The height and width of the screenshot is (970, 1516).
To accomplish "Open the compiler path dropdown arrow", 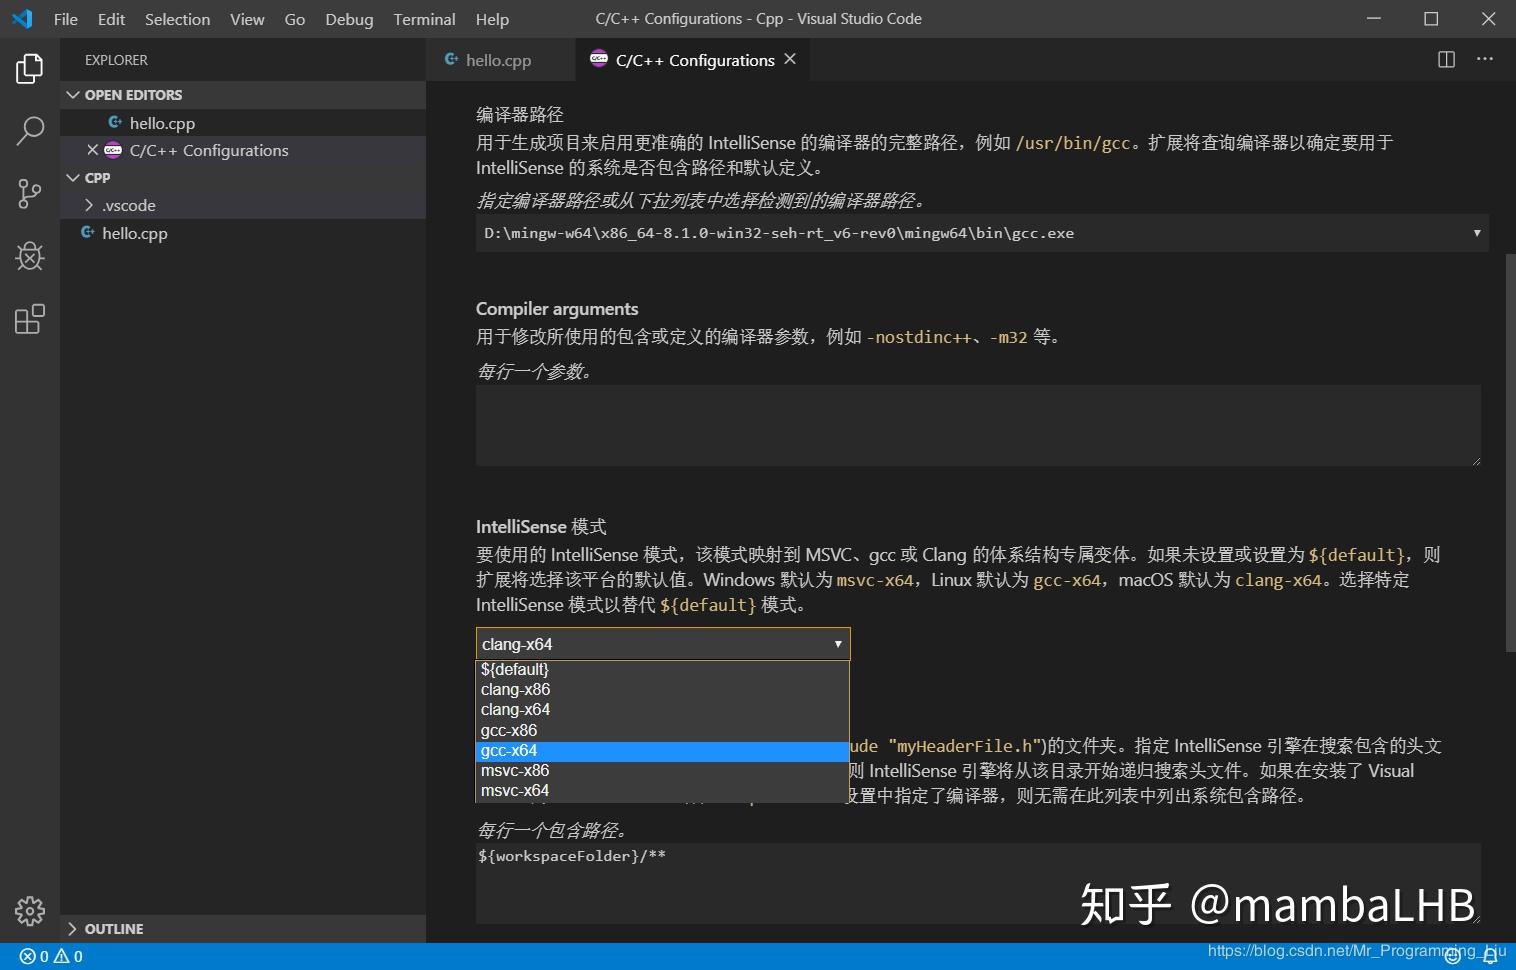I will [1476, 232].
